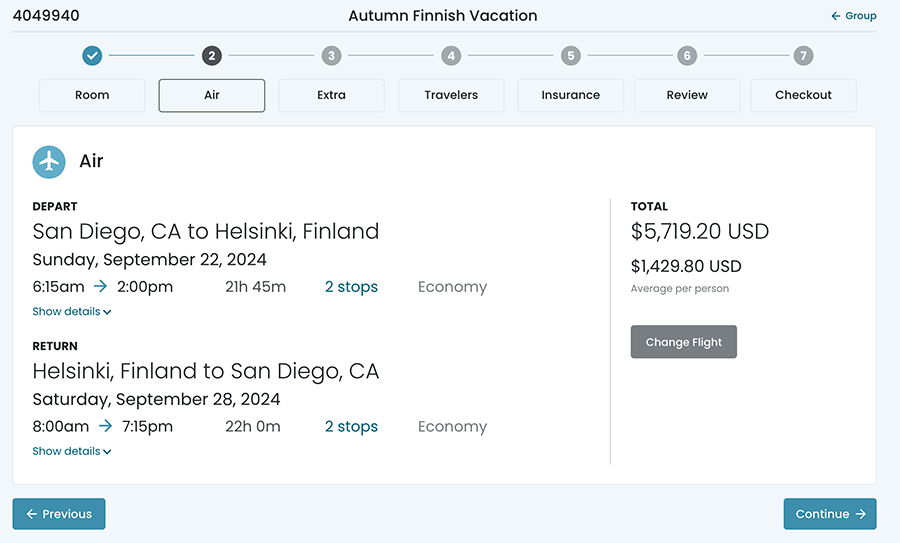This screenshot has width=900, height=543.
Task: Expand Show details for the departing flight
Action: [x=72, y=312]
